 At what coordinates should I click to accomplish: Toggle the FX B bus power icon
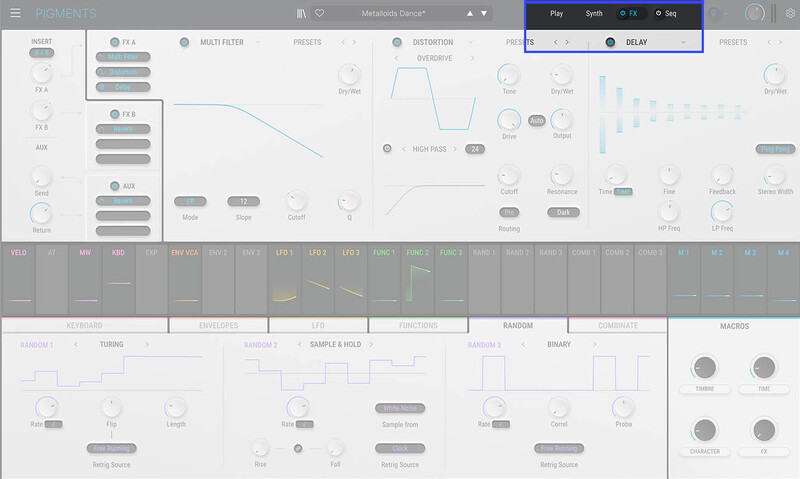(x=115, y=114)
